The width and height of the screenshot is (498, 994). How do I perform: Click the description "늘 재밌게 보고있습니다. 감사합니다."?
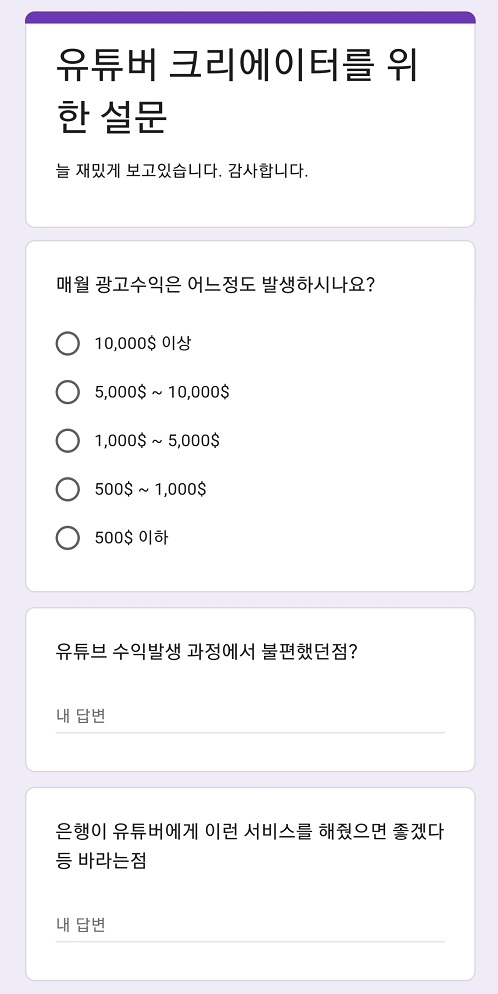coord(182,171)
